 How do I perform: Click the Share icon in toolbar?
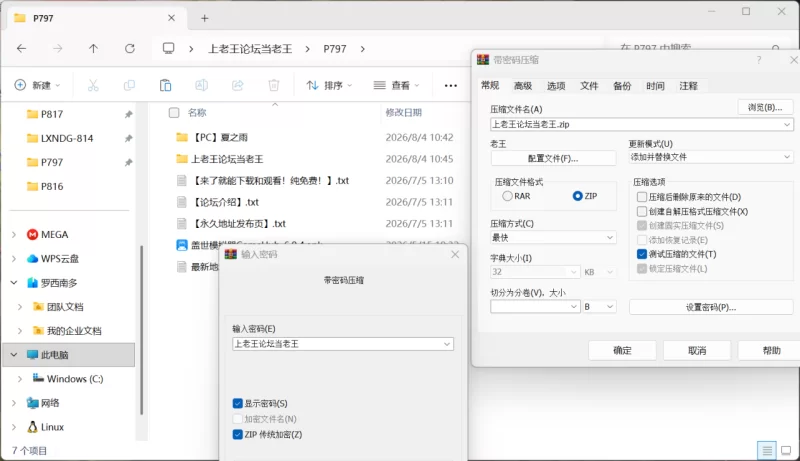point(238,85)
